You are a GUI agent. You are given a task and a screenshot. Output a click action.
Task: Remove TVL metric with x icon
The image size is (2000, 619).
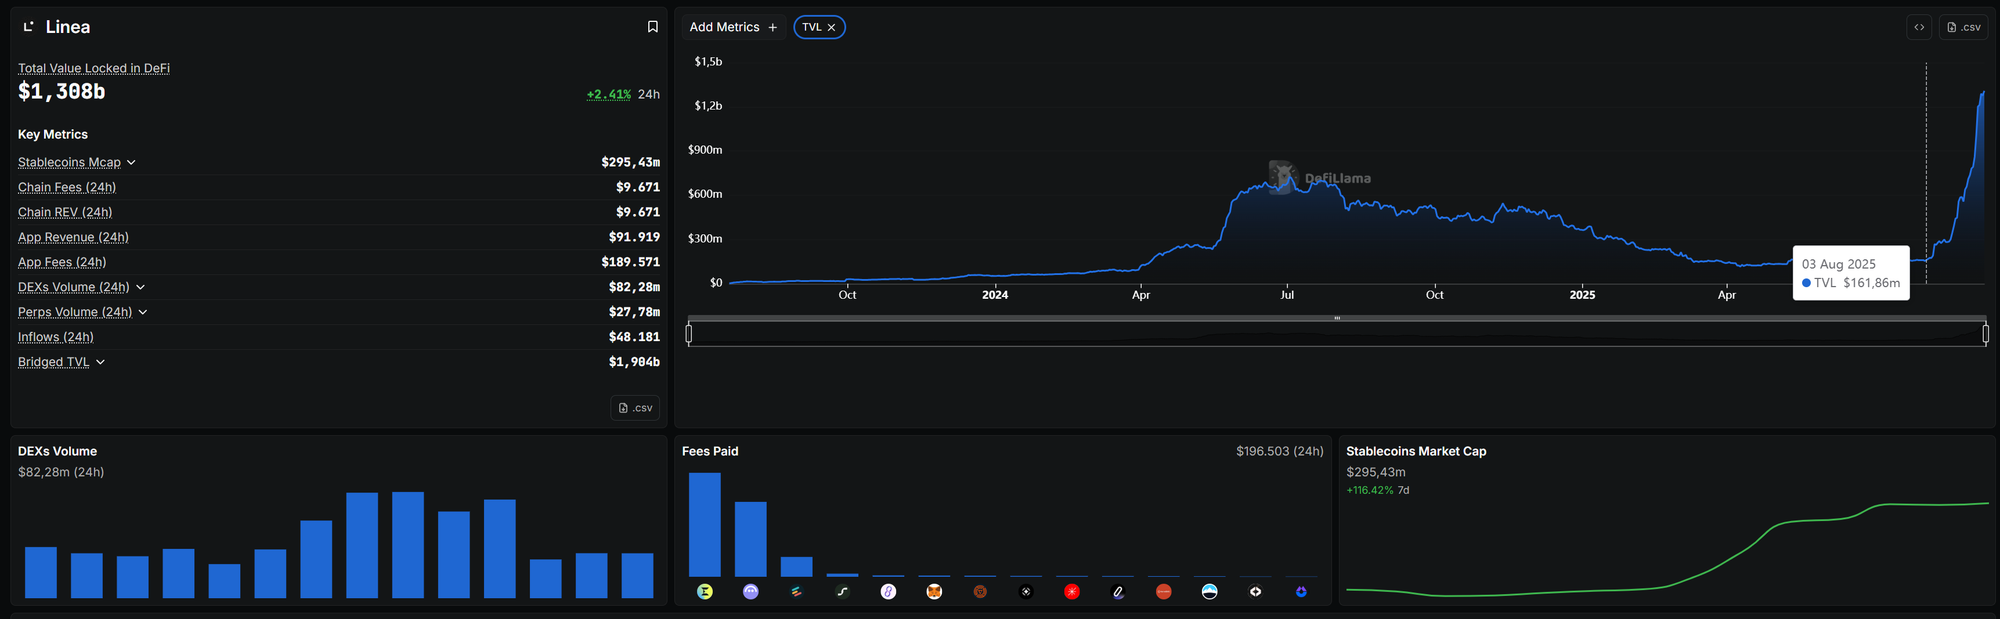coord(831,27)
